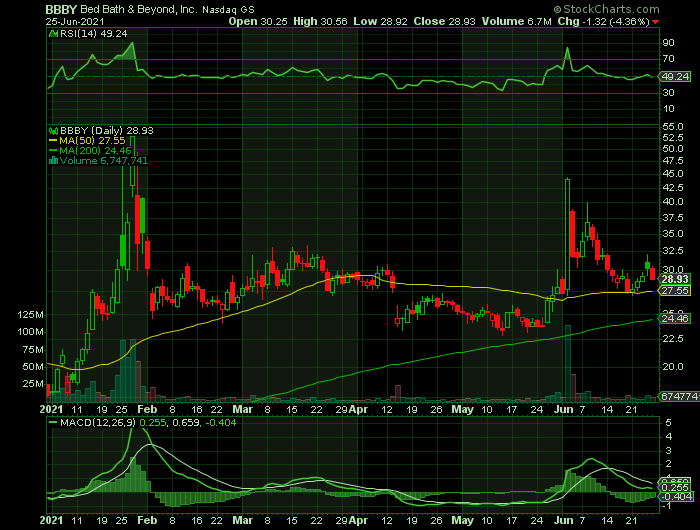Click the 'Volume 6,747,741' legend text

pyautogui.click(x=104, y=160)
